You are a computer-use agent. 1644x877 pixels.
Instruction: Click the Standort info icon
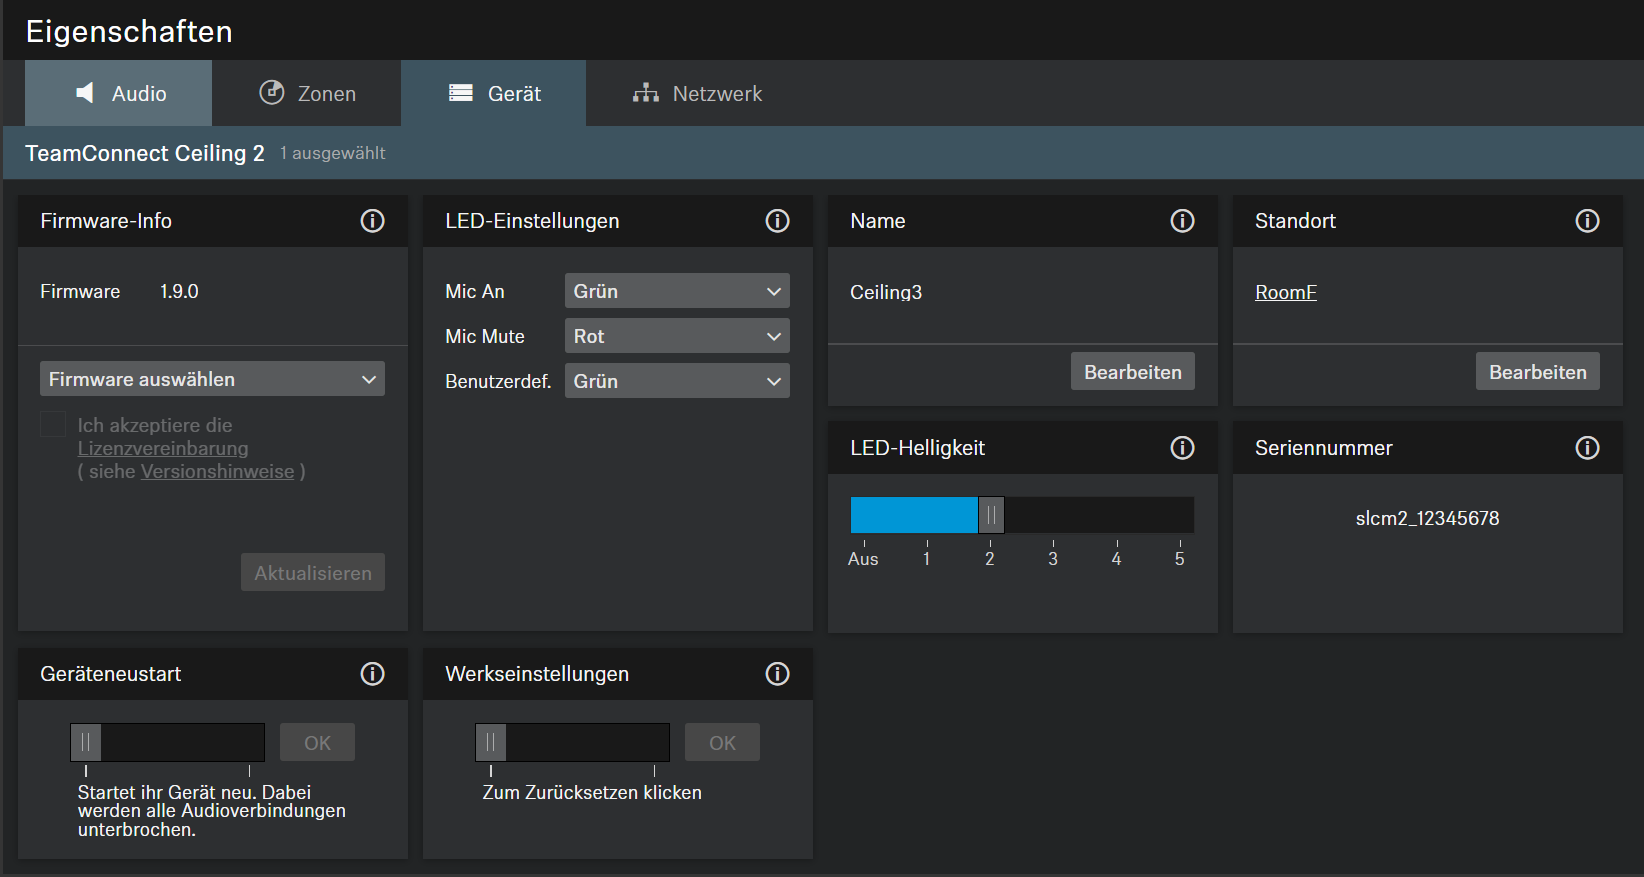pyautogui.click(x=1587, y=221)
